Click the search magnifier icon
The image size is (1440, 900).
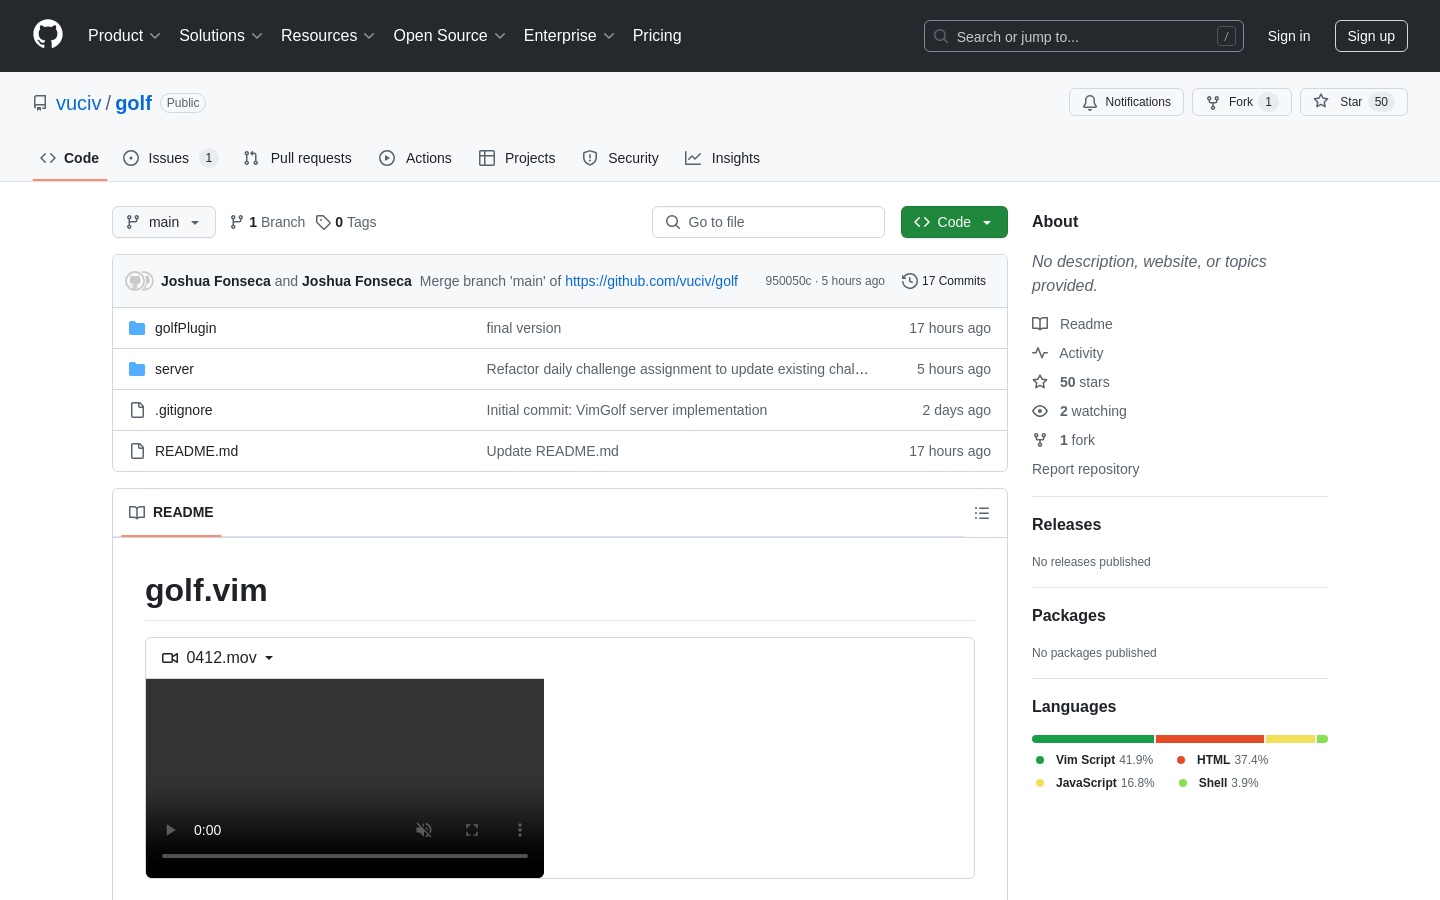[941, 36]
